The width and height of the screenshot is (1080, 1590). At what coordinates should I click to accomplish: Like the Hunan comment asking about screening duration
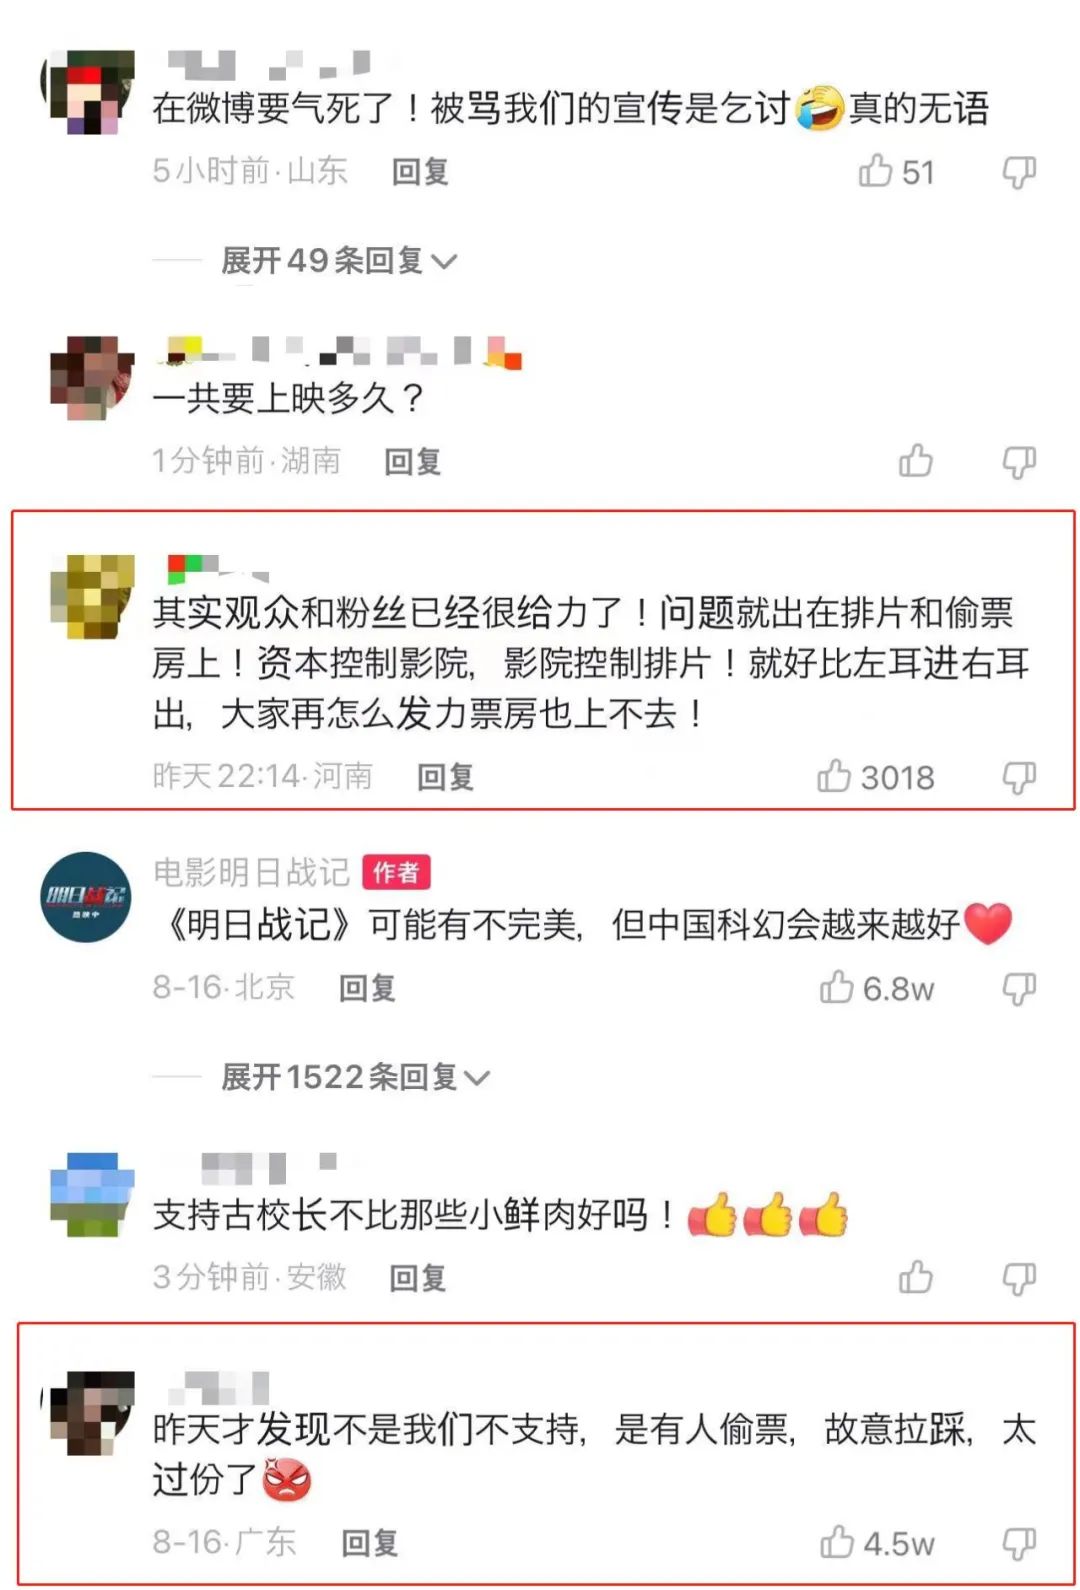[x=915, y=461]
